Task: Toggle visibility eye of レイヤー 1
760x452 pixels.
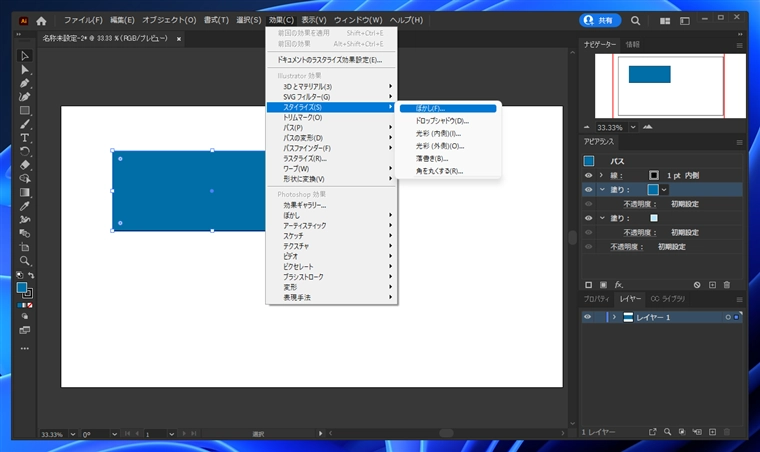Action: [x=587, y=317]
